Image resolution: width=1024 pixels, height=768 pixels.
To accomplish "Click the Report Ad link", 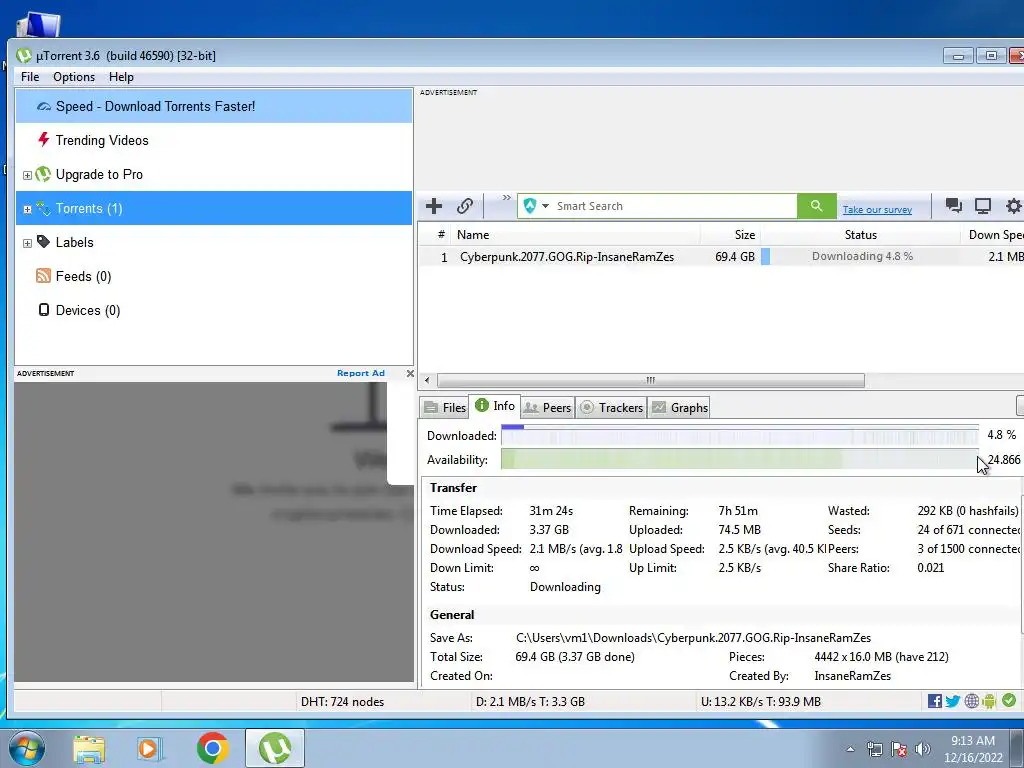I will click(360, 373).
